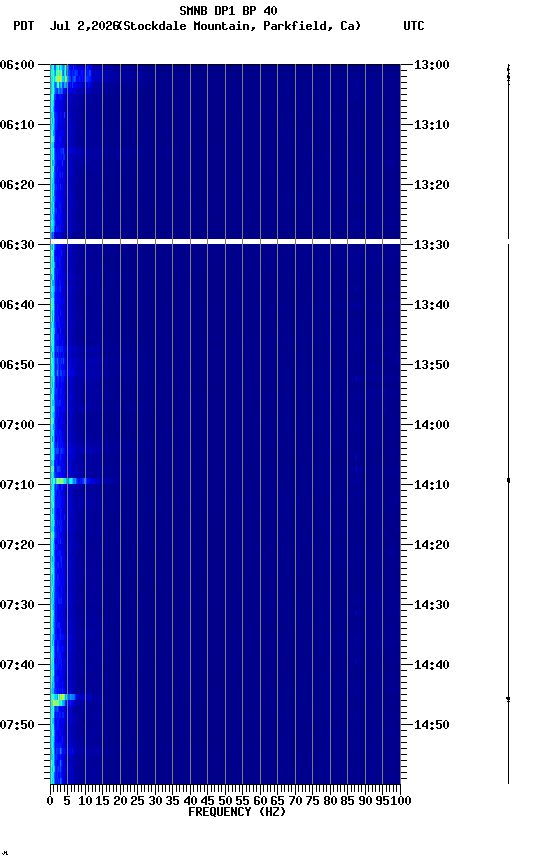Click the 06:40 PDT time label
552x864 pixels.
[17, 305]
